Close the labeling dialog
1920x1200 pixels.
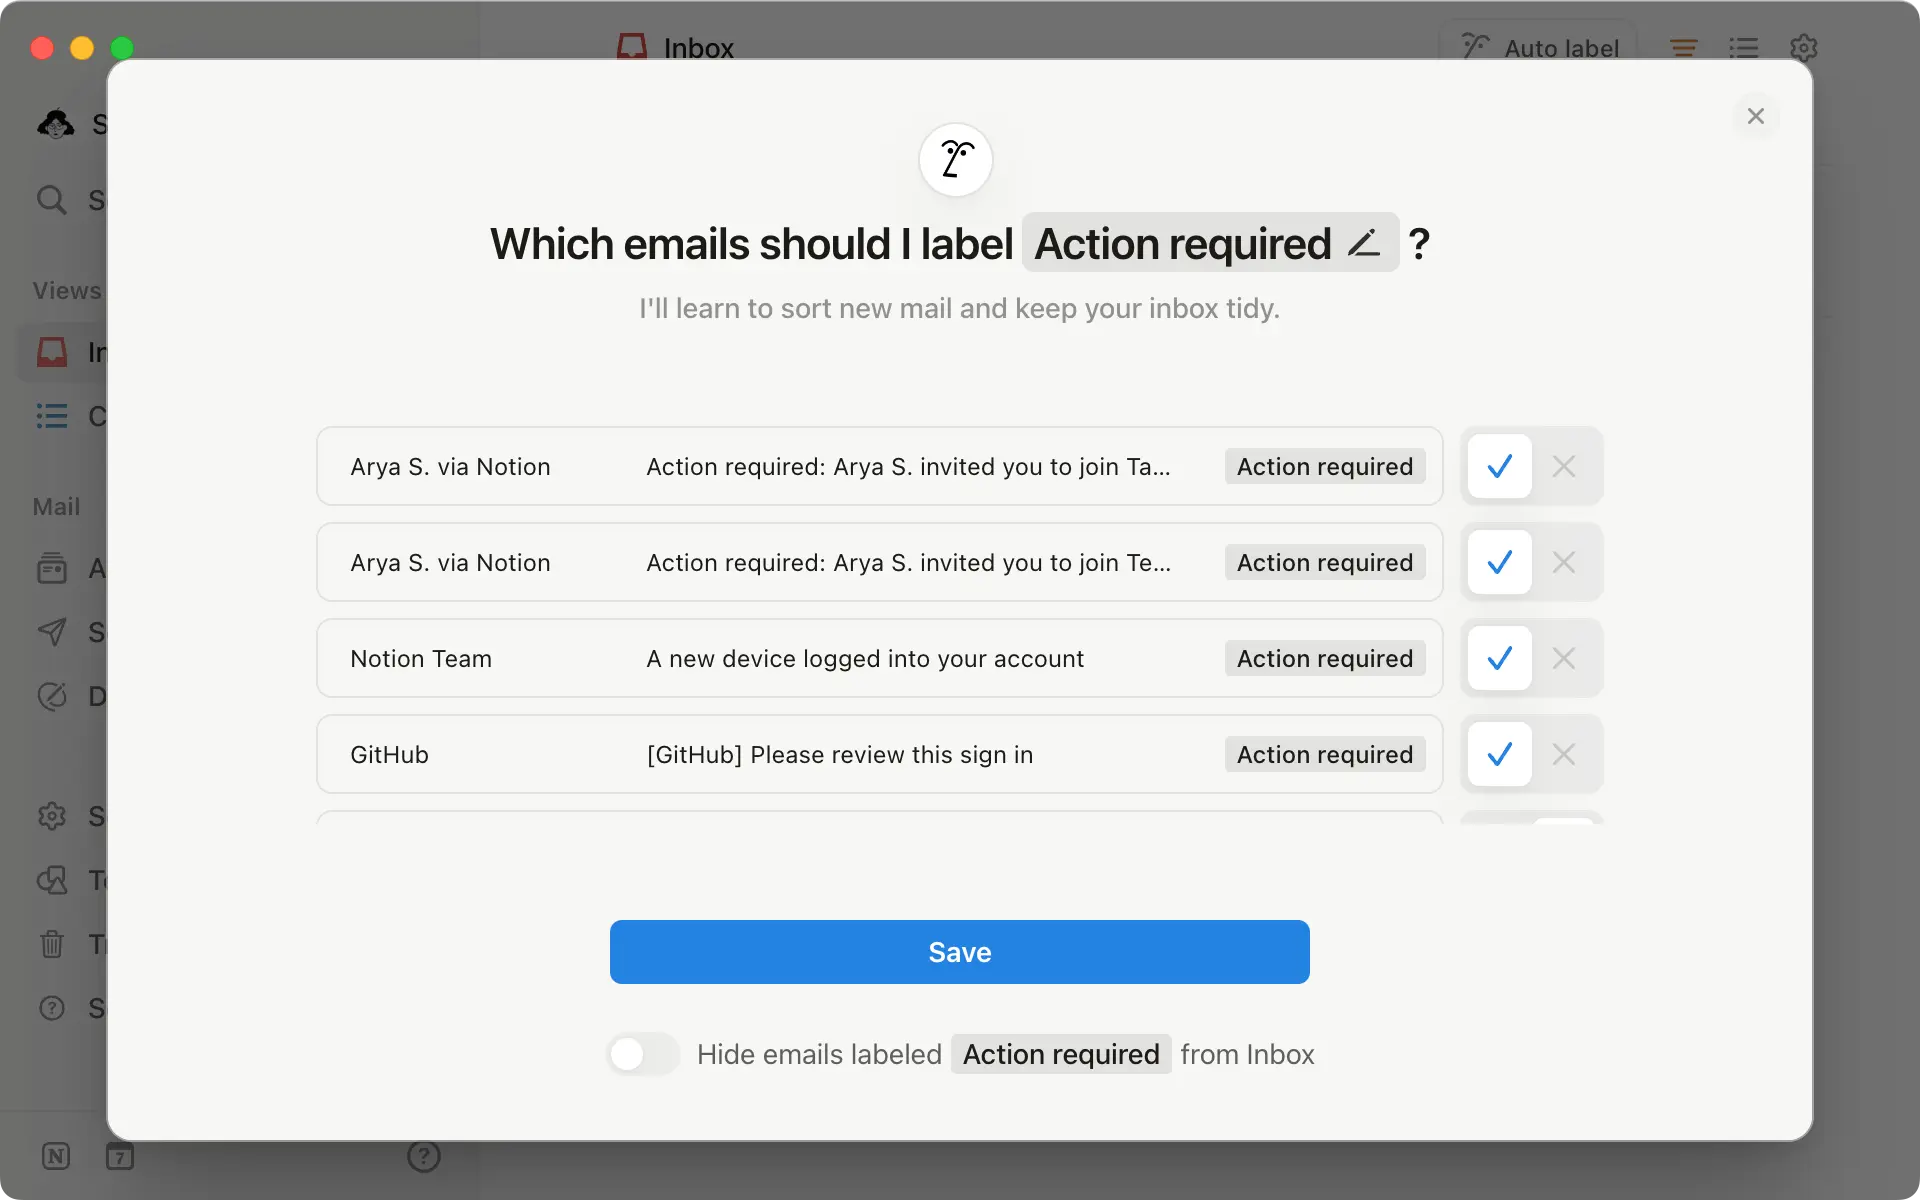[1756, 115]
